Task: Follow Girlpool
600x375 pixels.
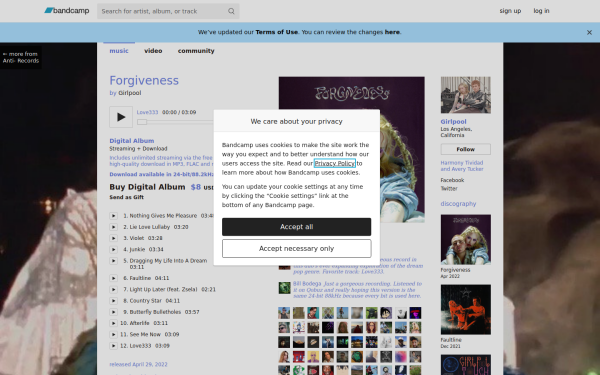Action: tap(465, 149)
